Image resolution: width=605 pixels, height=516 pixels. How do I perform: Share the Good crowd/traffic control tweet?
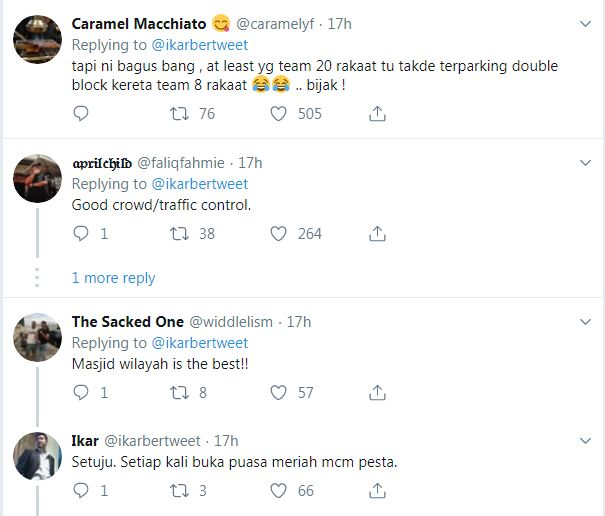coord(378,233)
